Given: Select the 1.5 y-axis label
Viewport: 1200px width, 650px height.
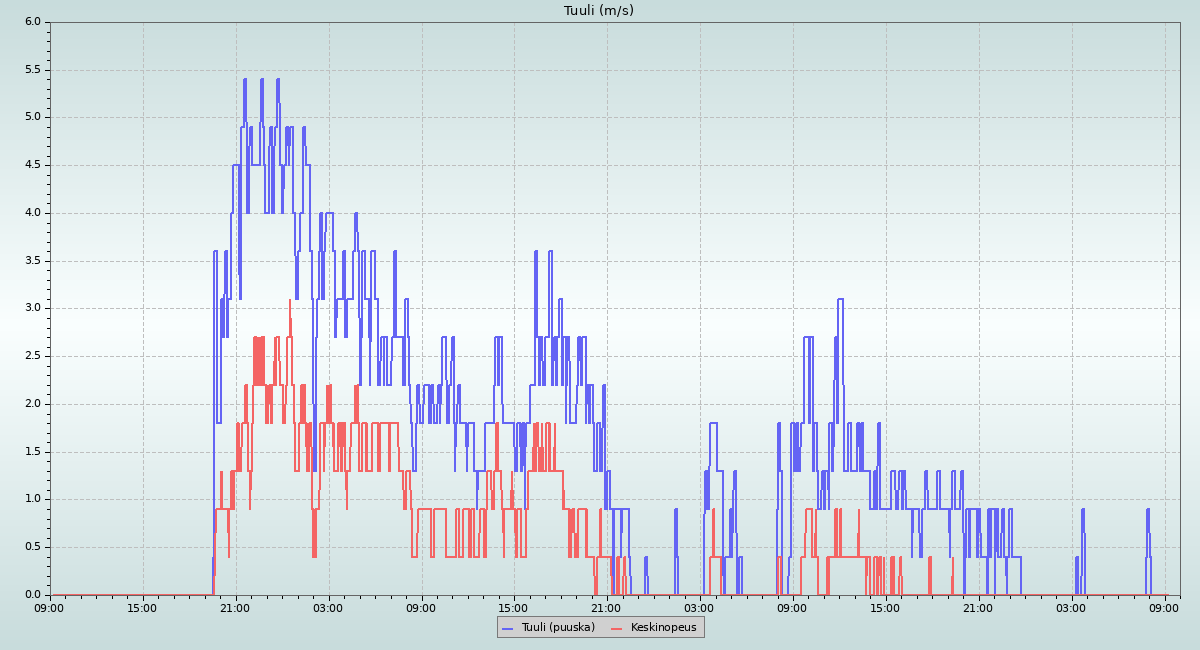Looking at the screenshot, I should tap(32, 452).
